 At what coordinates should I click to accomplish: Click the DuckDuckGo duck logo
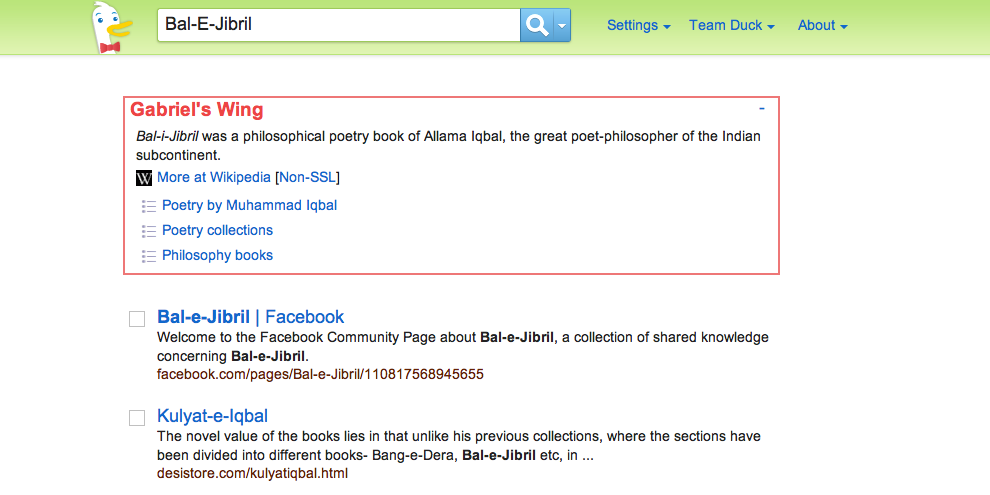click(x=111, y=28)
